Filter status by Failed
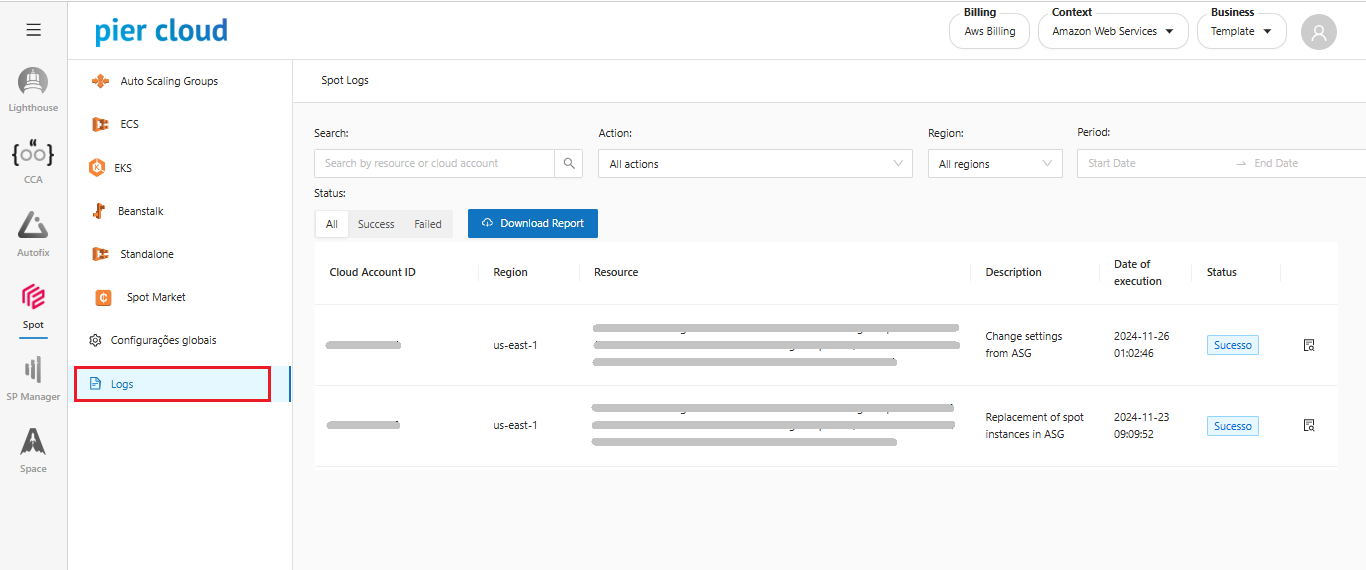Screen dimensions: 1366x570 click(x=428, y=224)
